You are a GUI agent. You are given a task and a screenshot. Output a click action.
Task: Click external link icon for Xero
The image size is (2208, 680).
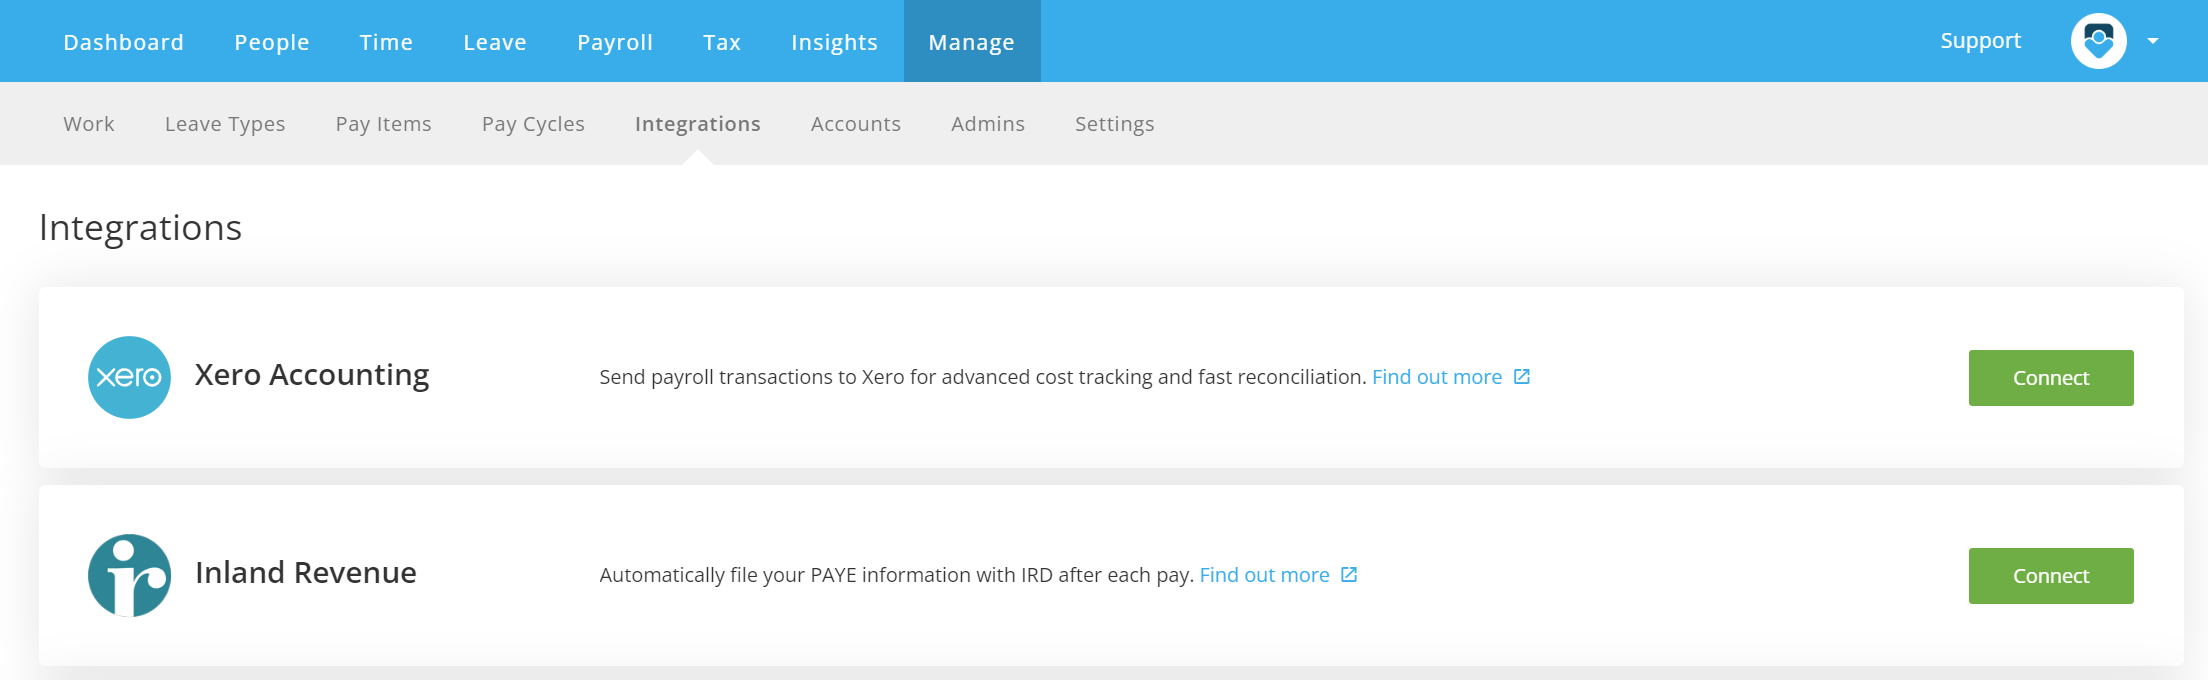point(1522,377)
